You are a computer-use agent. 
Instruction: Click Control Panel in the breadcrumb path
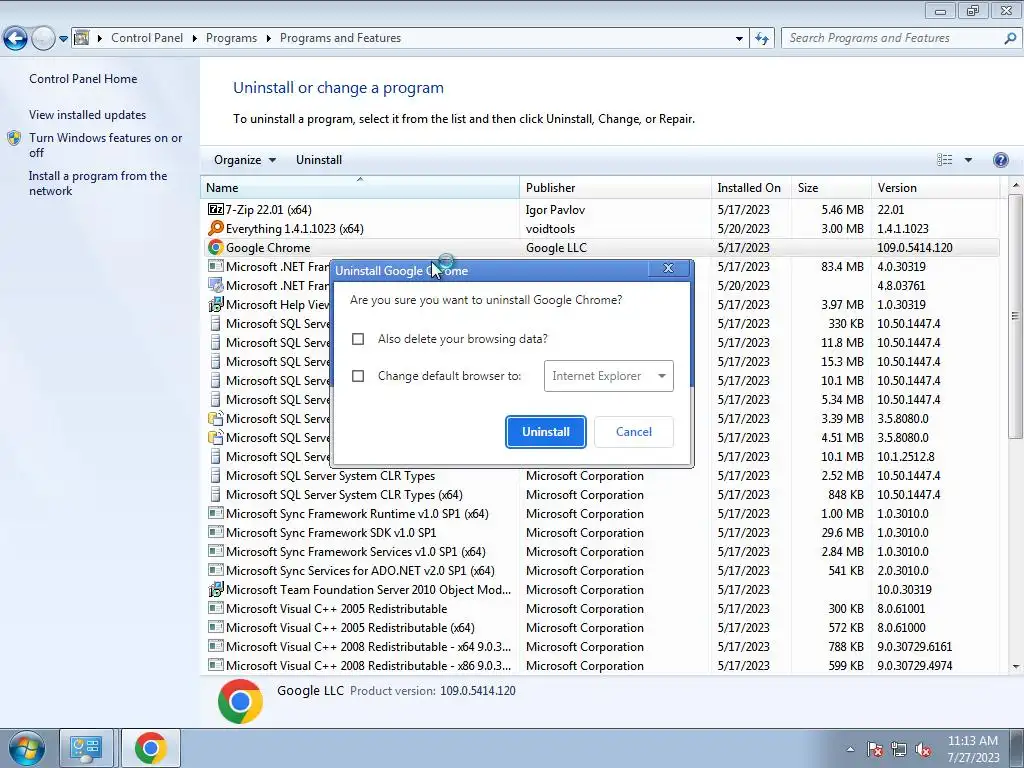[x=147, y=39]
